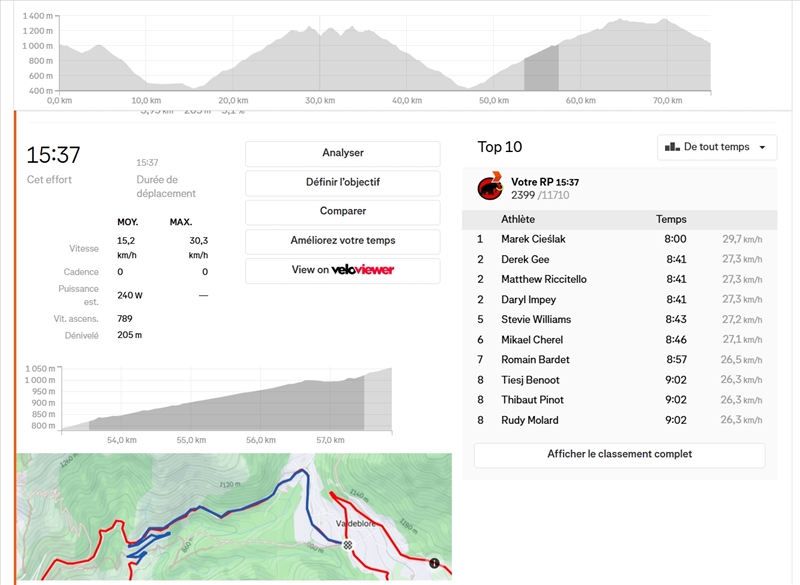Click the dropdown arrow next to De tout temps
Image resolution: width=800 pixels, height=585 pixels.
pyautogui.click(x=763, y=147)
